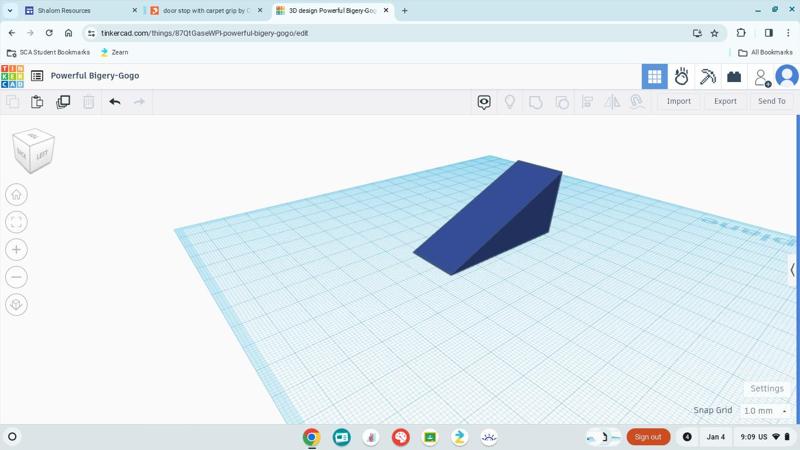Open the design list menu icon
The image size is (800, 450).
tap(37, 76)
